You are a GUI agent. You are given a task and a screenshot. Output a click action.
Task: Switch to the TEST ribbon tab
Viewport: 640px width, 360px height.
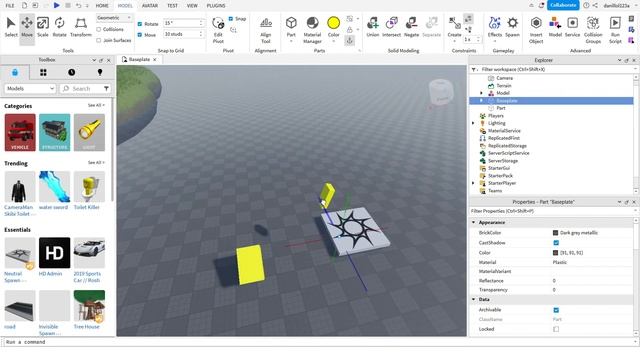pos(172,6)
